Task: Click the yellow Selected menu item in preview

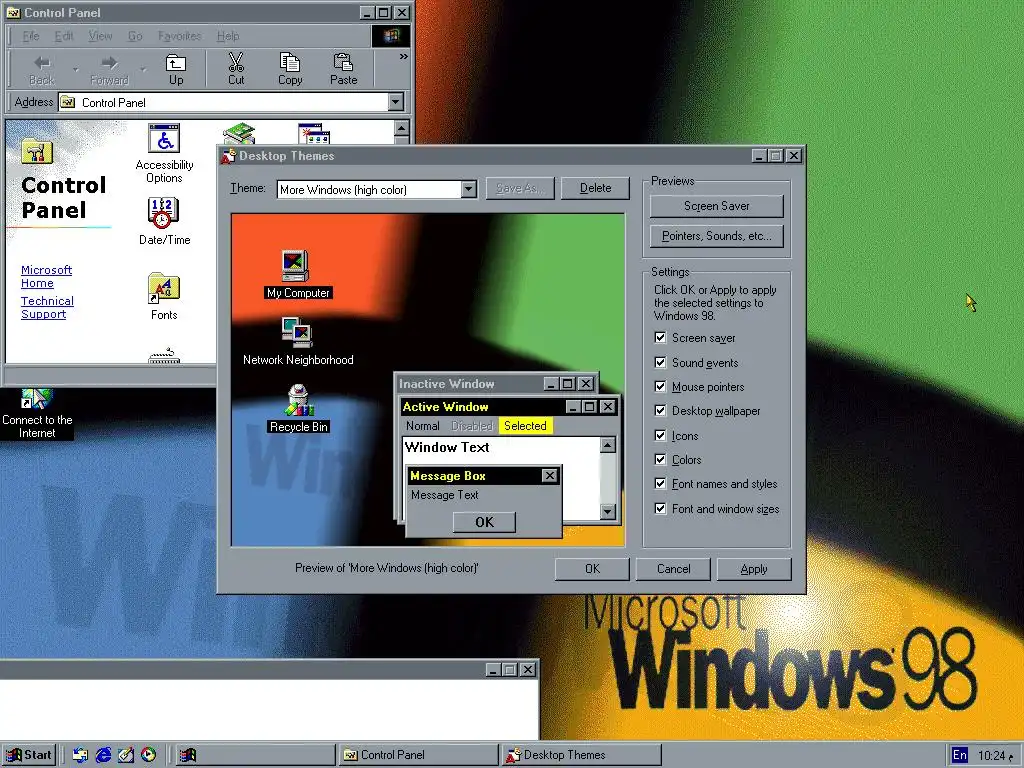Action: pyautogui.click(x=525, y=426)
